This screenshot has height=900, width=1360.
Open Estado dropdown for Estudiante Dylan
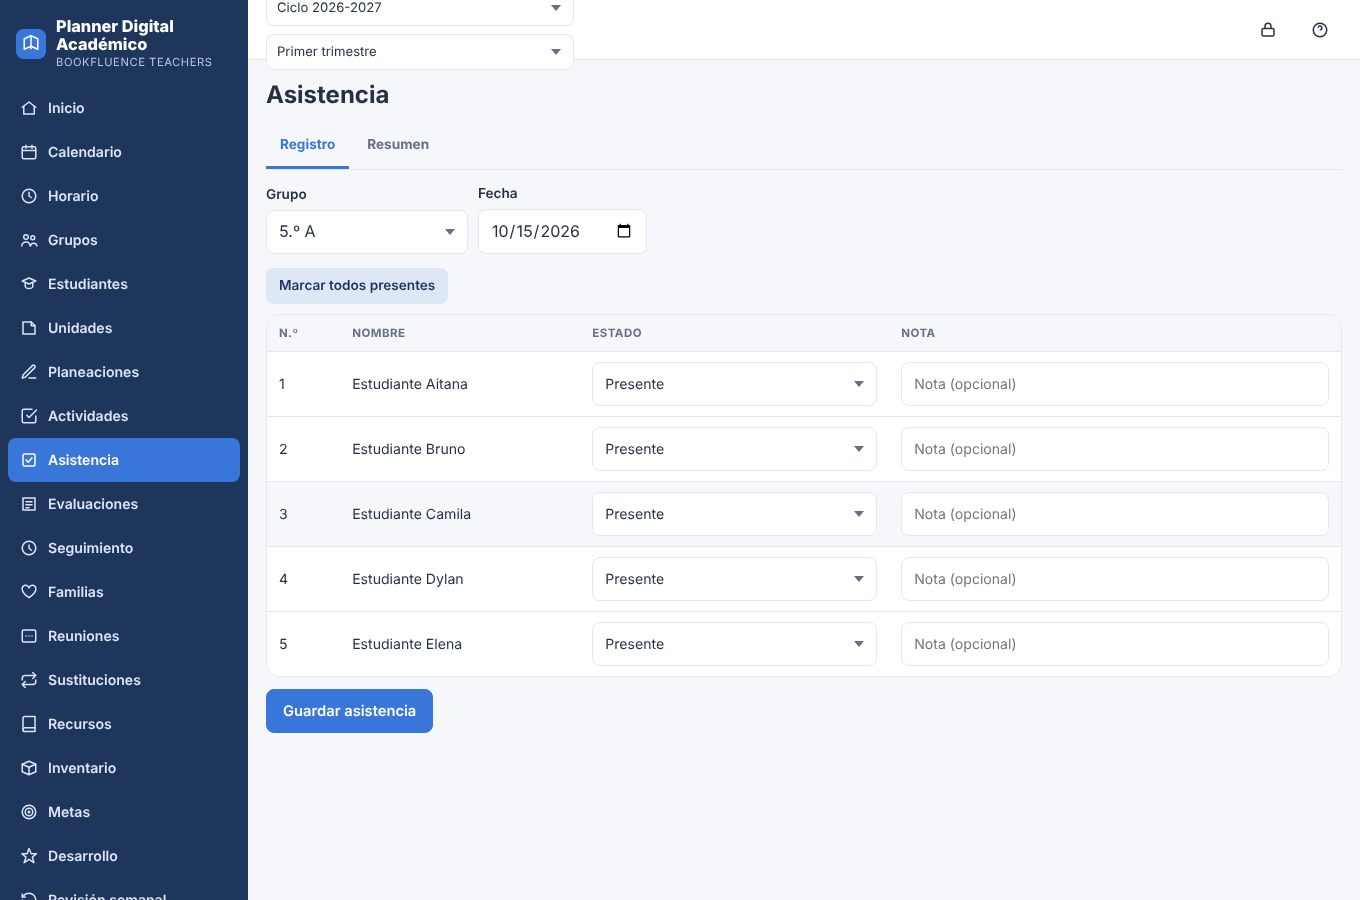tap(734, 579)
